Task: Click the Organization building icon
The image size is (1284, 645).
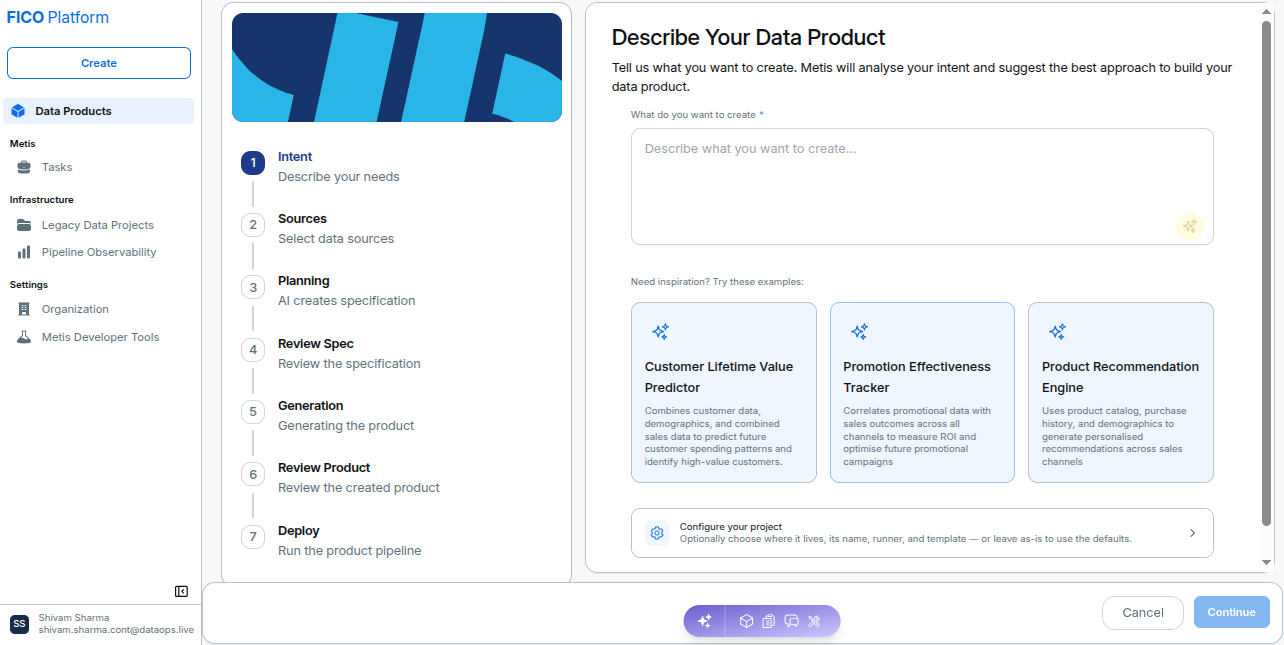Action: tap(24, 309)
